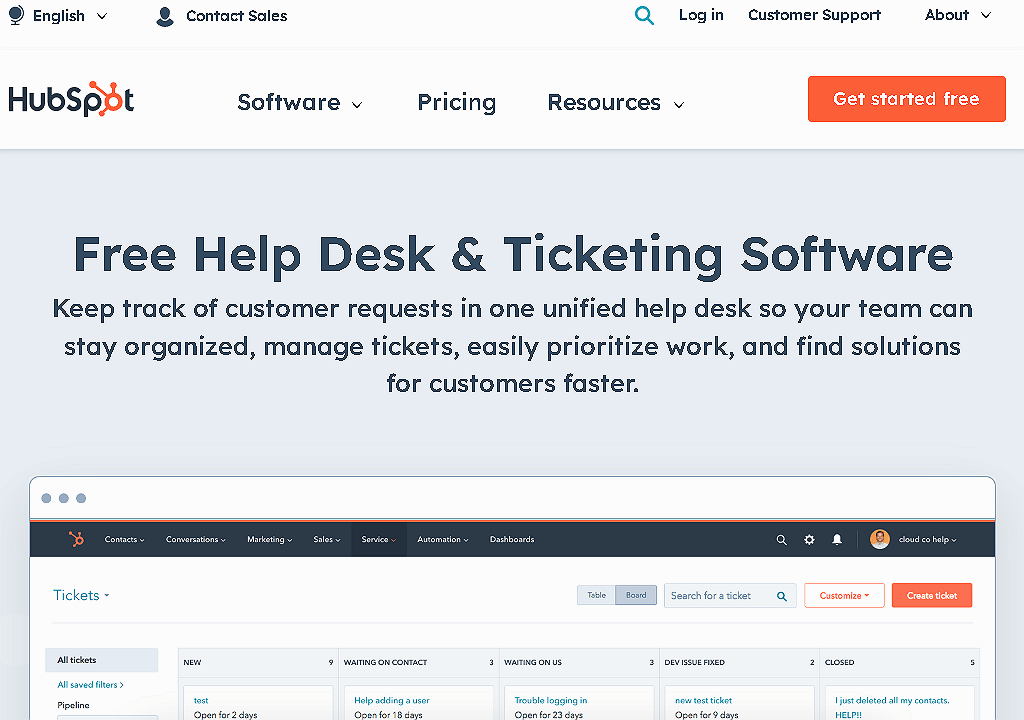Click the Pipeline label in sidebar

point(73,705)
